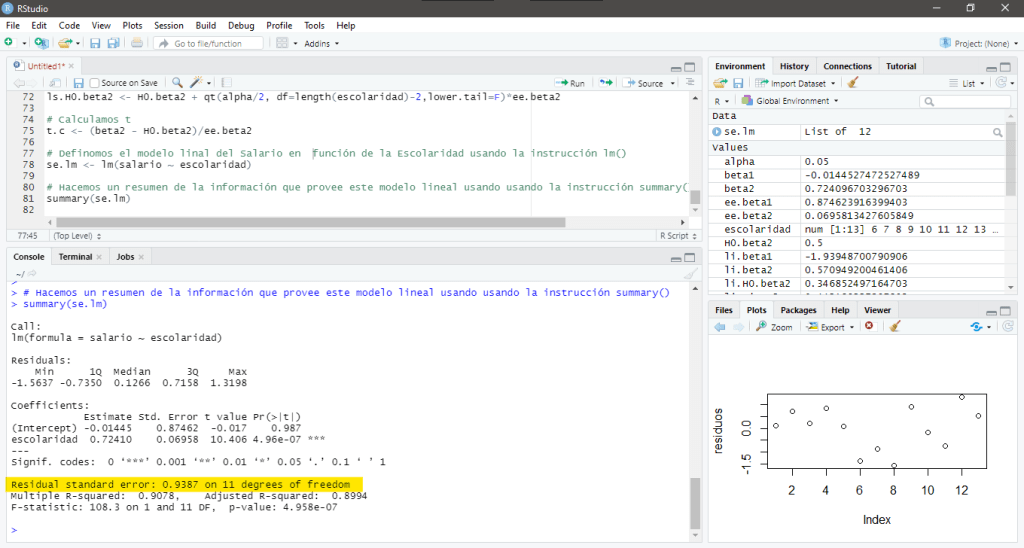Image resolution: width=1024 pixels, height=548 pixels.
Task: Click the Zoom button in Plots pane
Action: pyautogui.click(x=774, y=327)
